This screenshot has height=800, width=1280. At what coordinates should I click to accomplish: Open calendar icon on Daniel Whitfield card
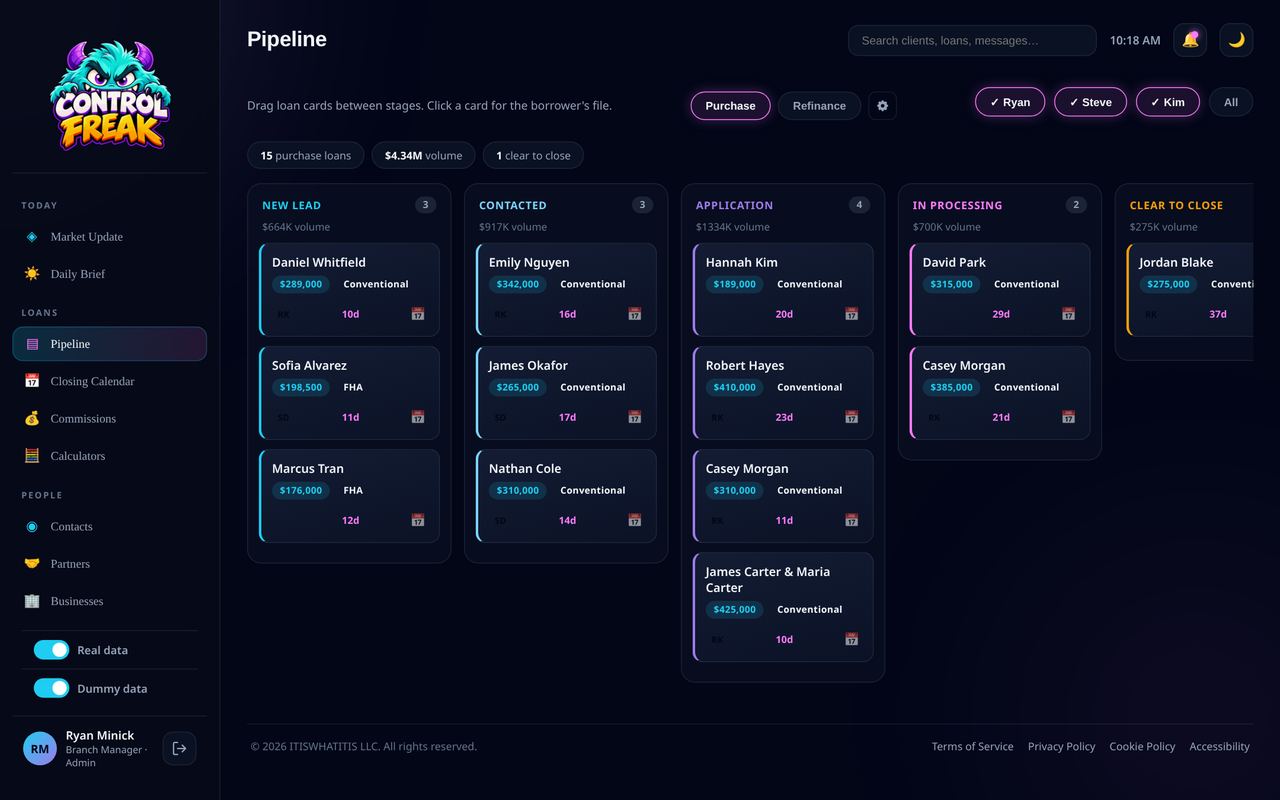pyautogui.click(x=418, y=314)
